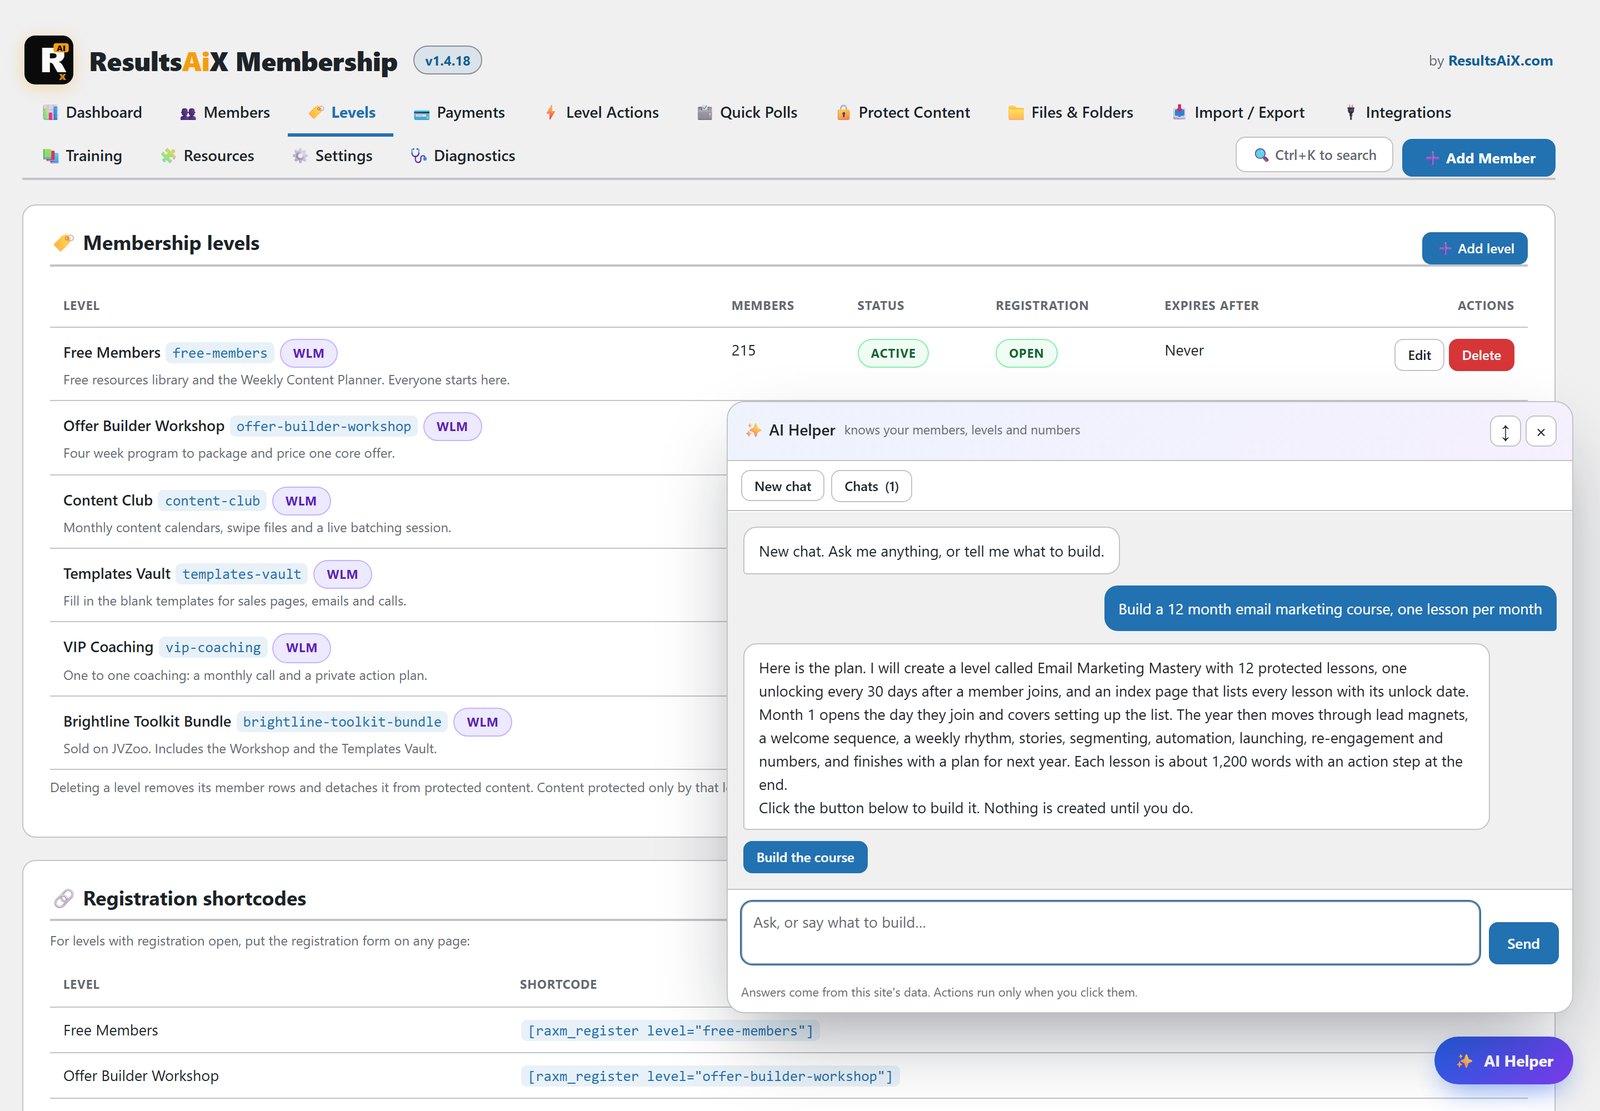Click the Level Actions lightning icon
Viewport: 1600px width, 1111px height.
click(550, 113)
